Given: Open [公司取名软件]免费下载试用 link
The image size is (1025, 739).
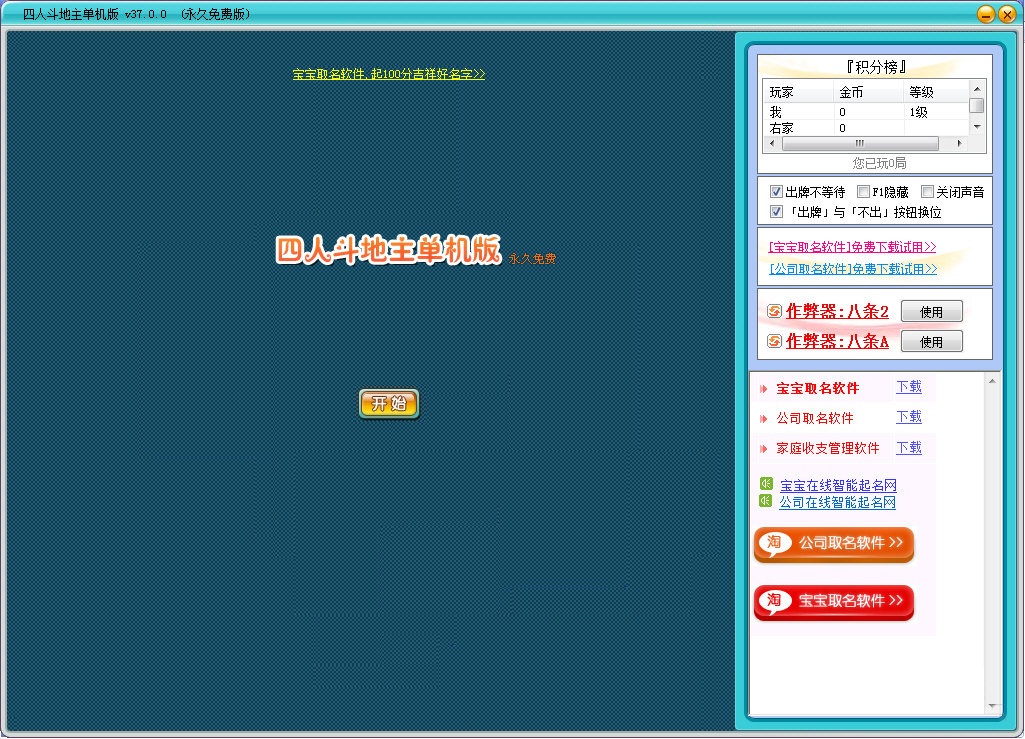Looking at the screenshot, I should [x=853, y=269].
